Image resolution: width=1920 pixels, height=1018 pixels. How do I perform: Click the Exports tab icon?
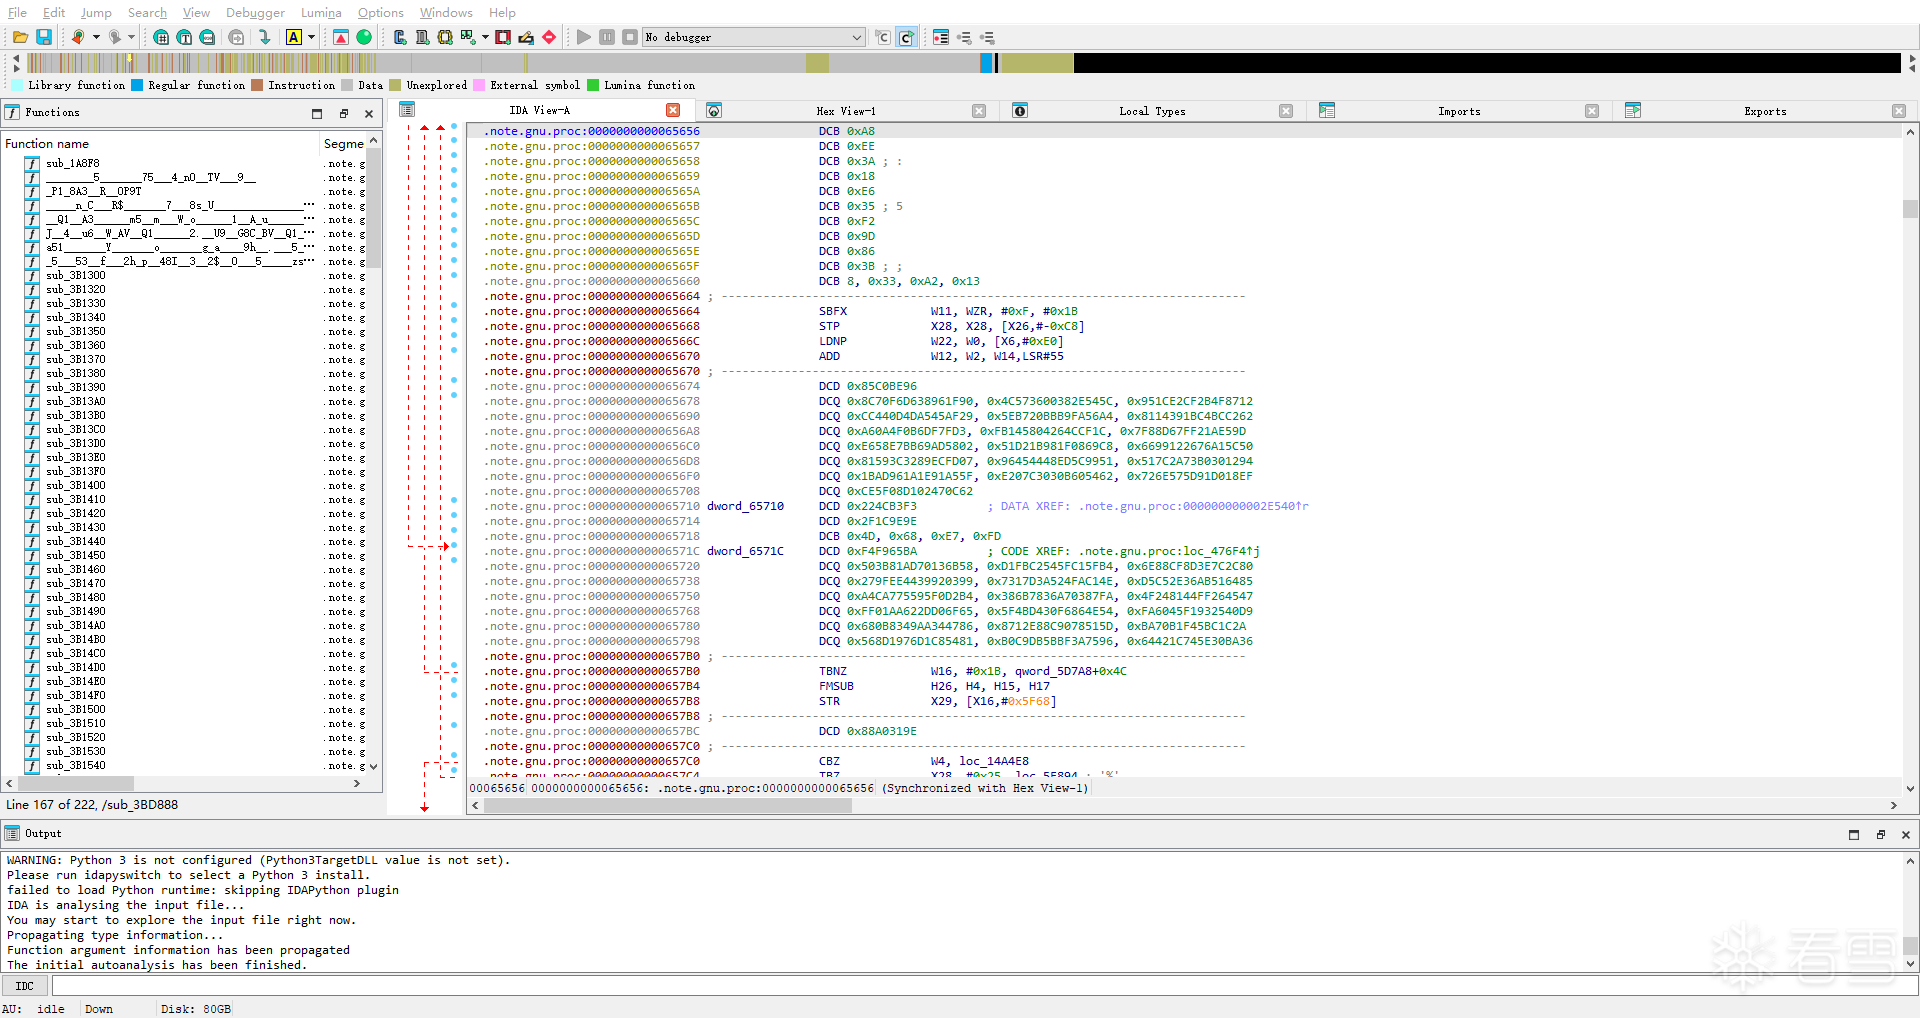(1633, 111)
